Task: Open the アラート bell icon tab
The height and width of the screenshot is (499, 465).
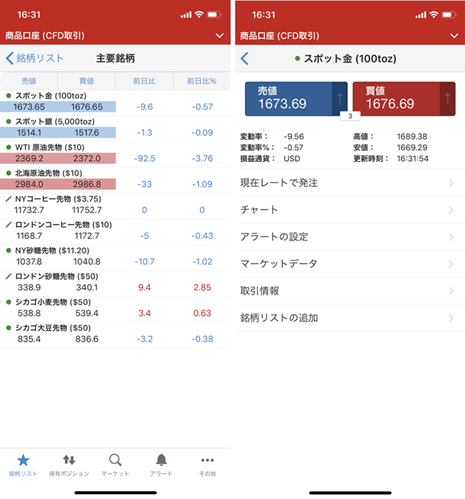Action: 161,465
